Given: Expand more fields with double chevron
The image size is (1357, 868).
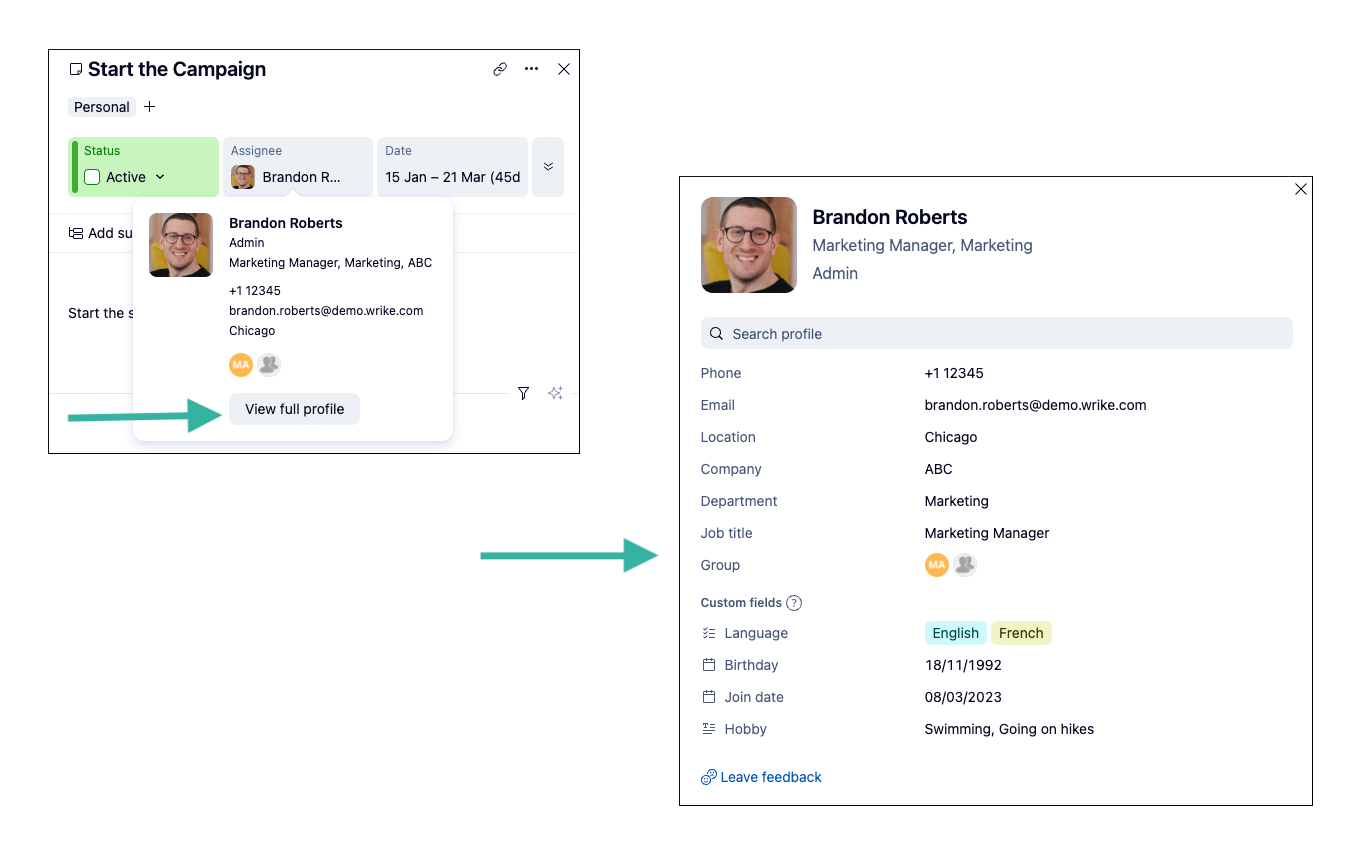Looking at the screenshot, I should pos(548,166).
